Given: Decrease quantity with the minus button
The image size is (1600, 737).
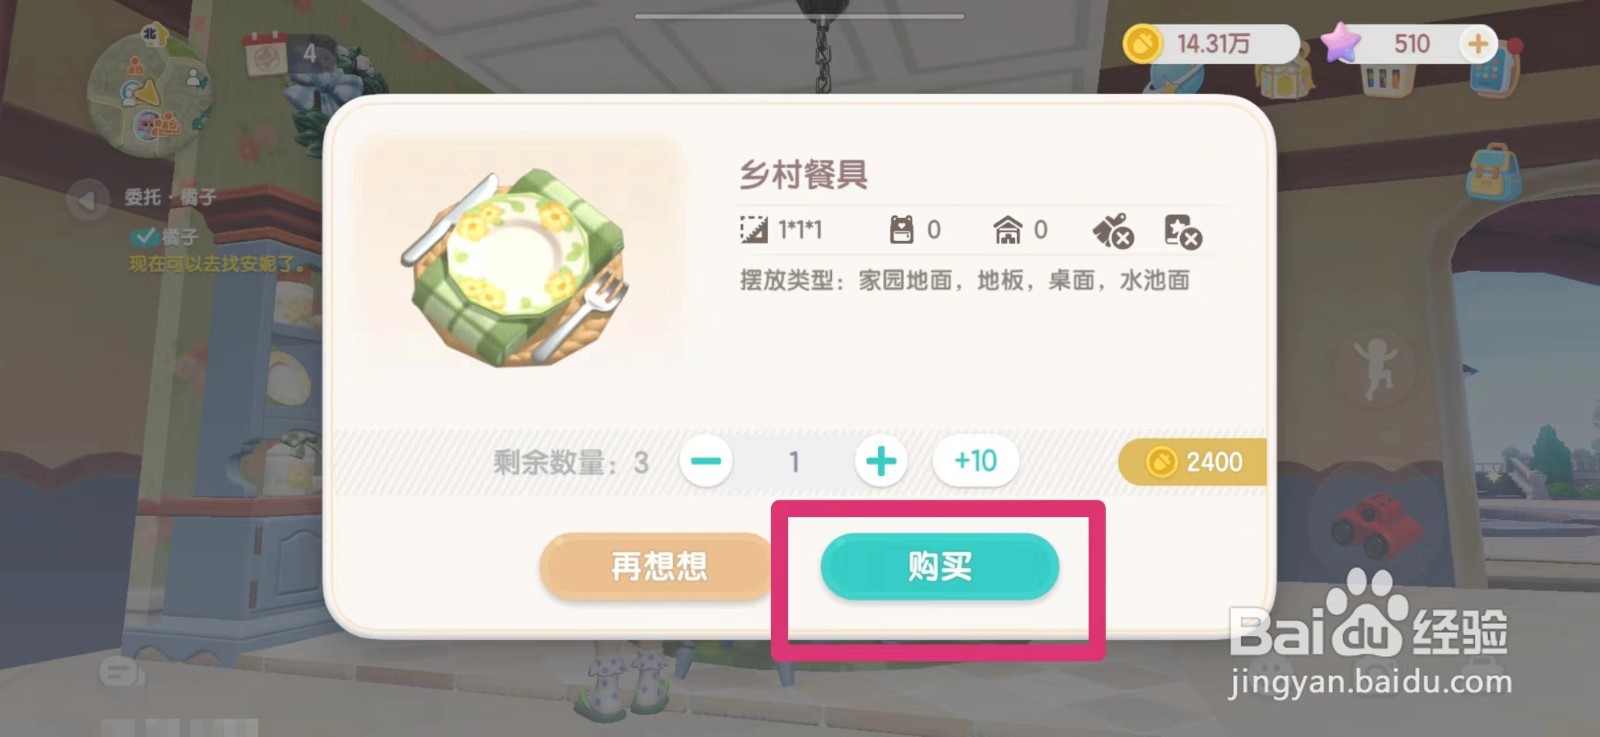Looking at the screenshot, I should coord(706,461).
